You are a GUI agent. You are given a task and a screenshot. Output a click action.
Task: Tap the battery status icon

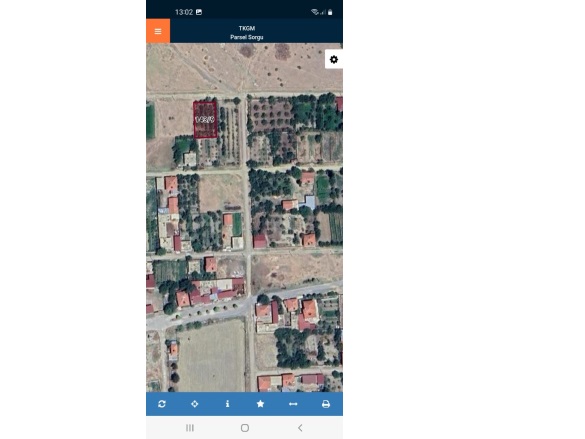(330, 12)
